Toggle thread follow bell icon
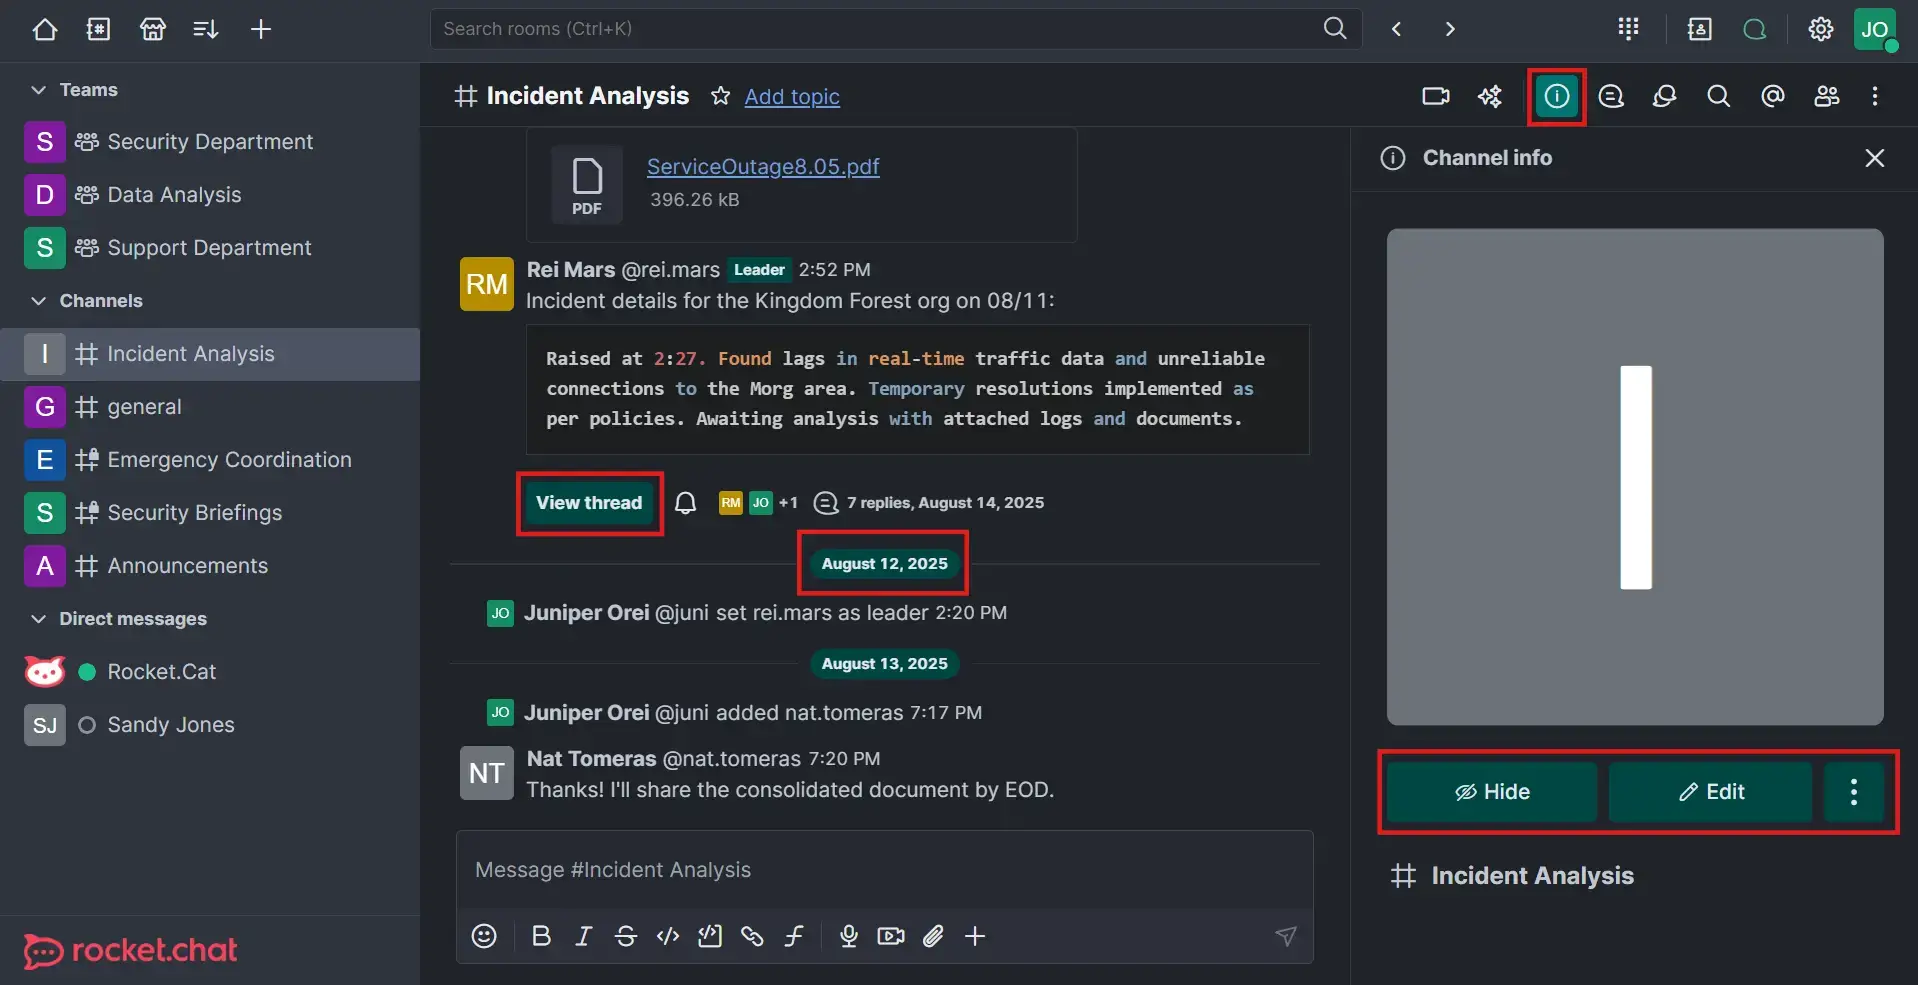Screen dimensions: 1918x985 click(x=685, y=503)
